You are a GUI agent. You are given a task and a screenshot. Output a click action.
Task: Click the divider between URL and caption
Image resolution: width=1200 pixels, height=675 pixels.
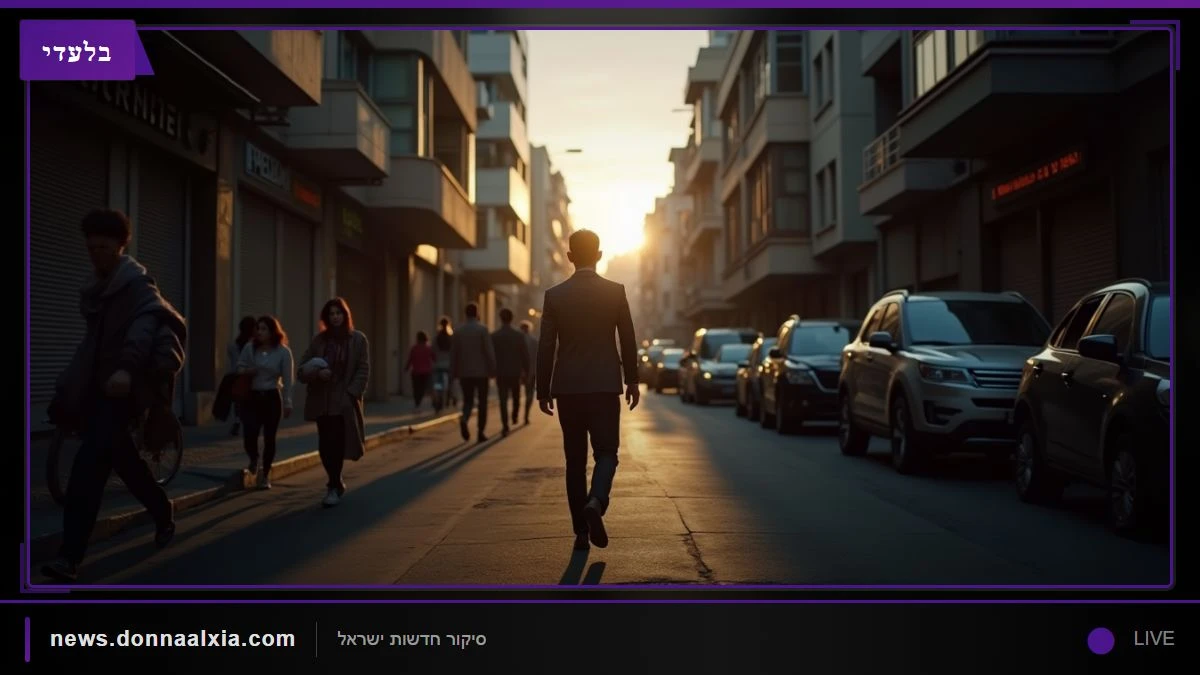[316, 639]
